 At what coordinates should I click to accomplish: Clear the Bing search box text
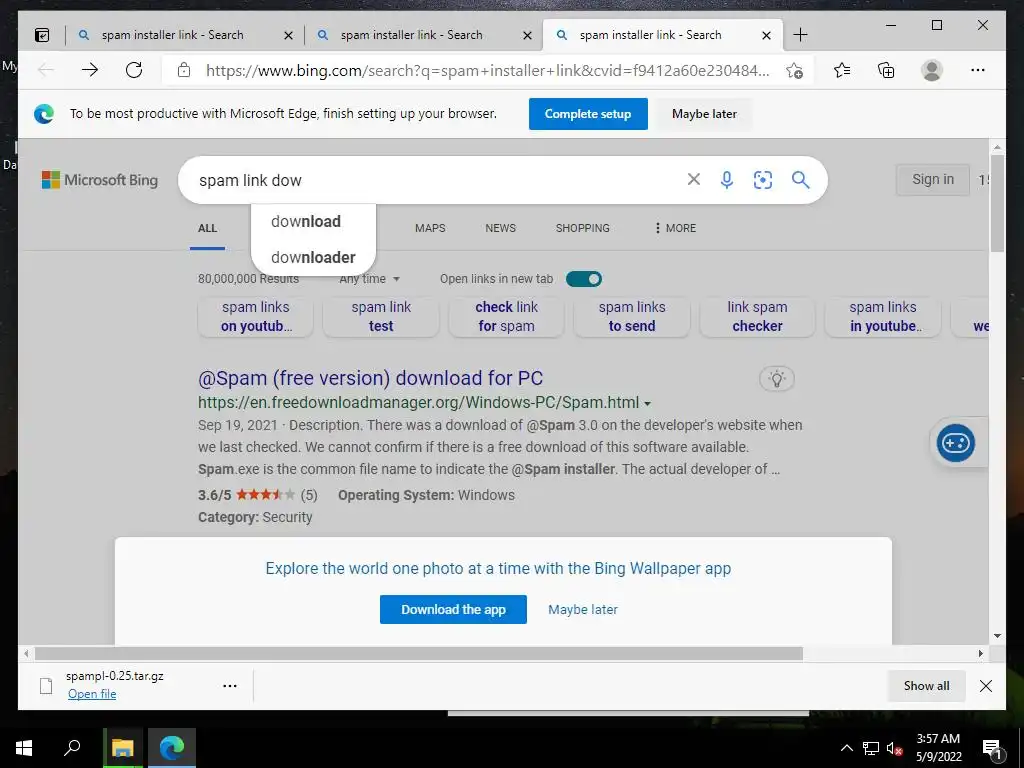(694, 180)
